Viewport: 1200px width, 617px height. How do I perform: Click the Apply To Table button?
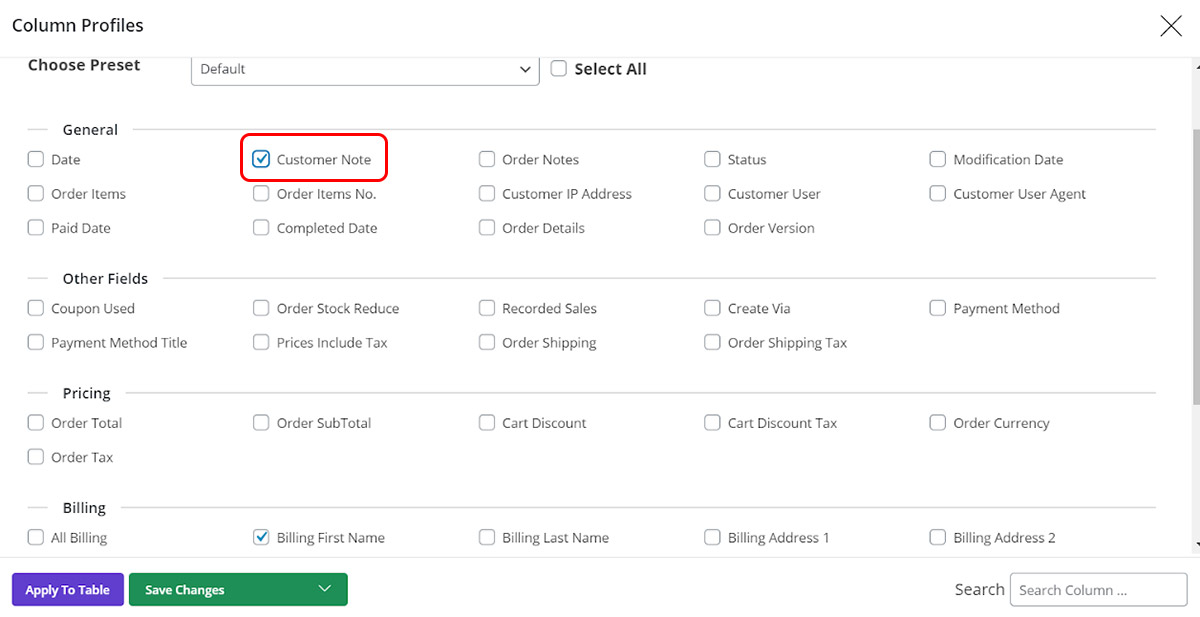pyautogui.click(x=67, y=589)
